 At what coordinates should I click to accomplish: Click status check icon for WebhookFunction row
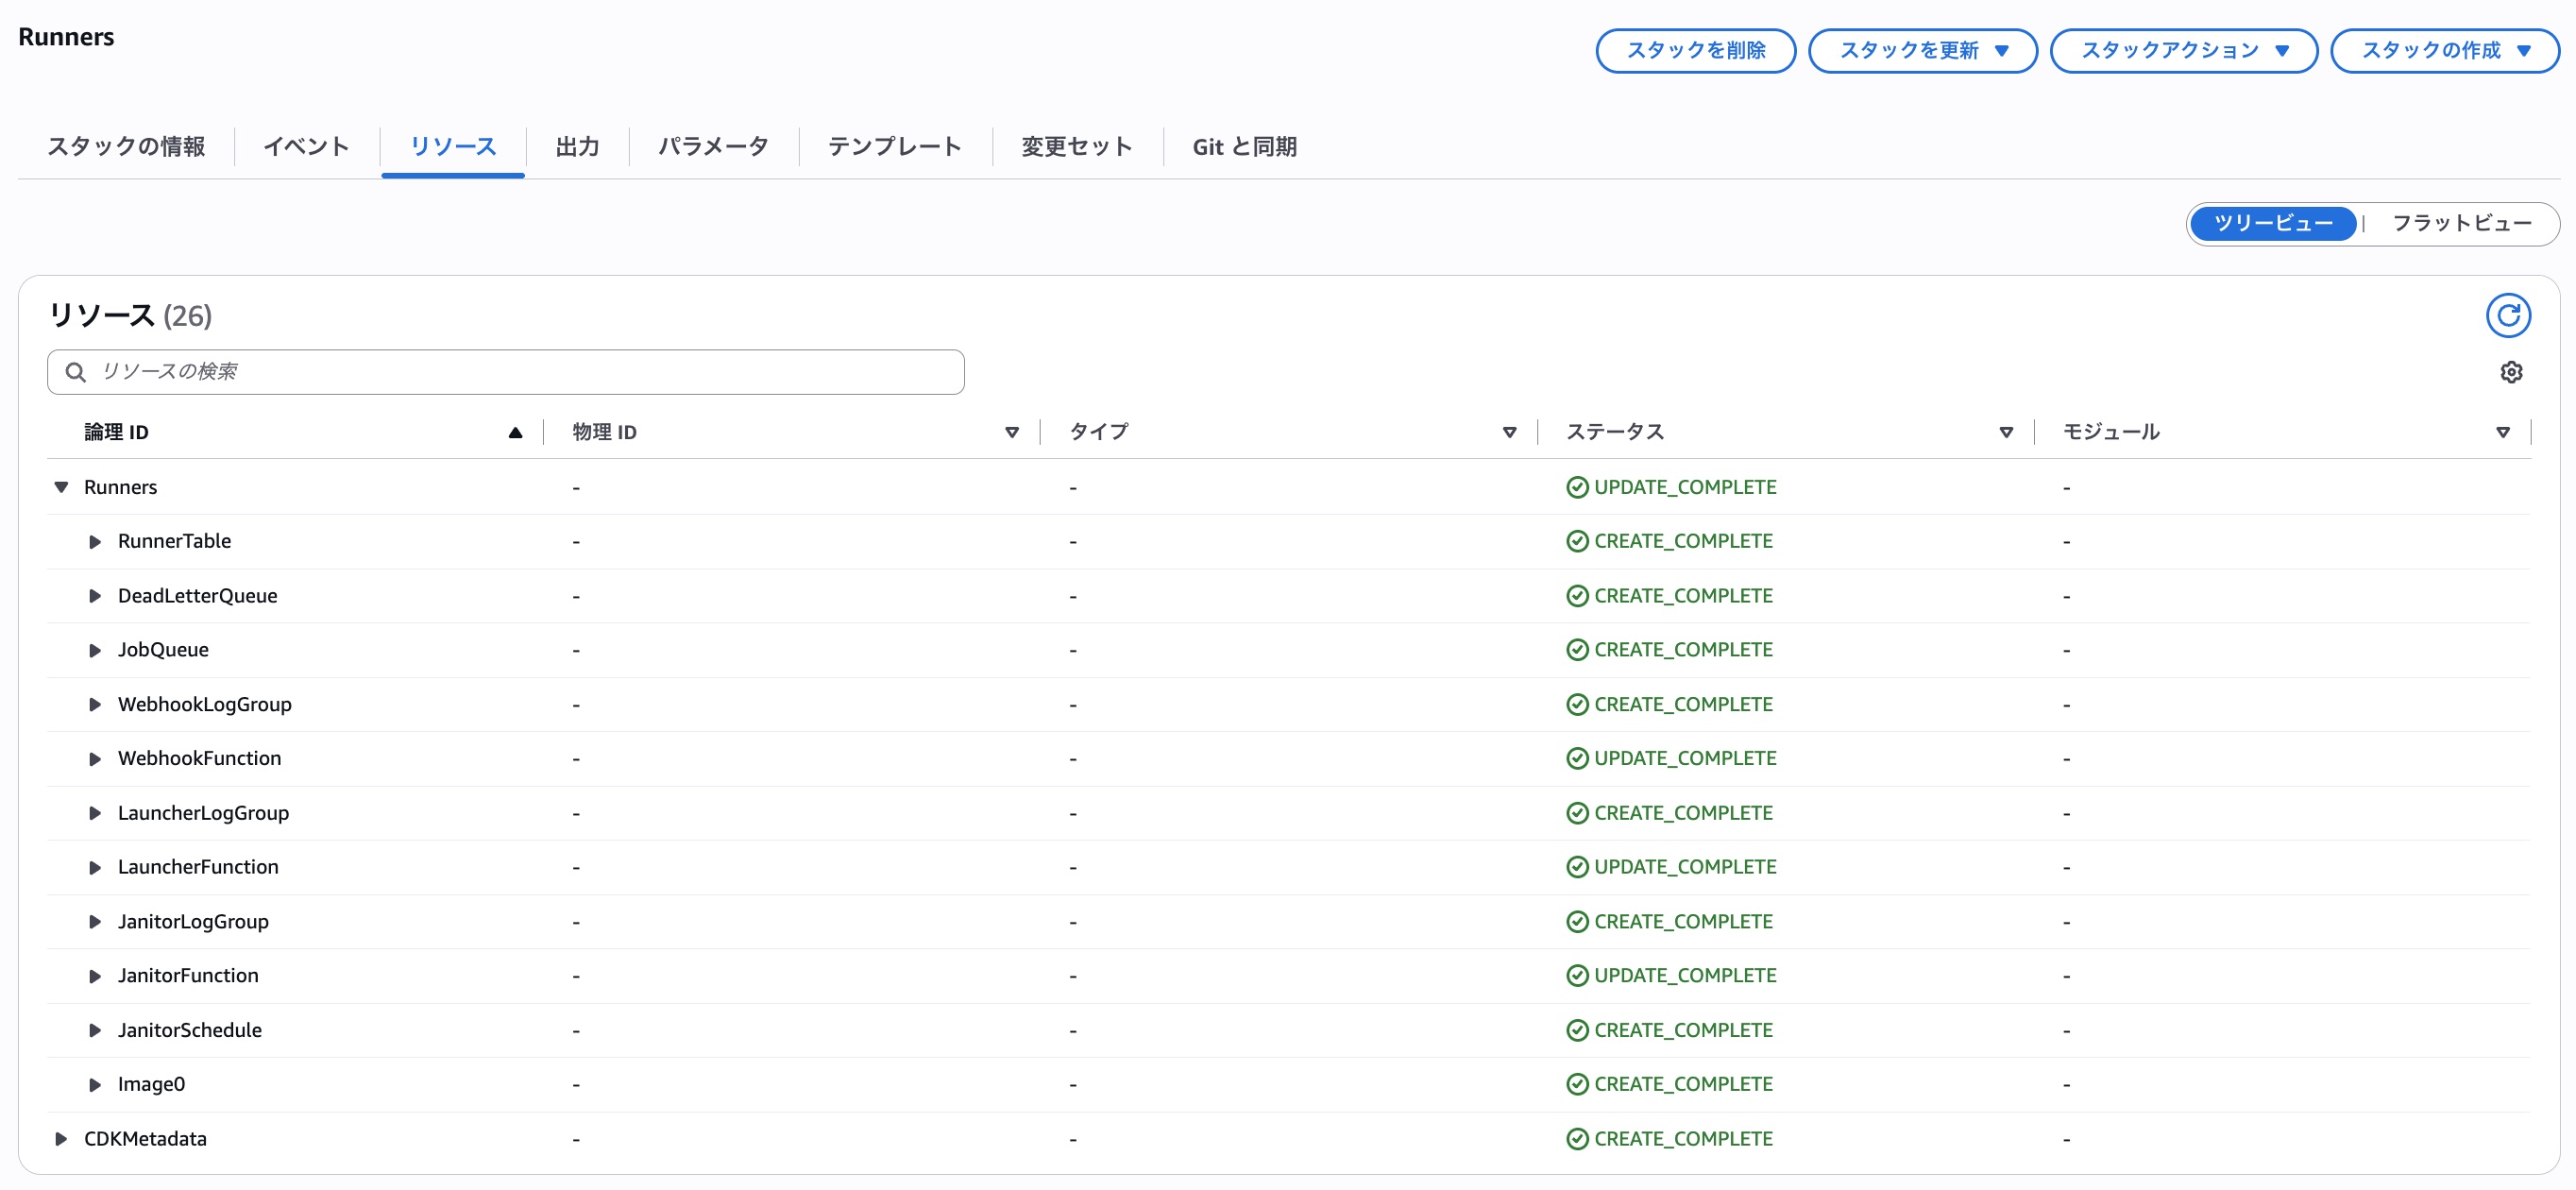pyautogui.click(x=1577, y=758)
